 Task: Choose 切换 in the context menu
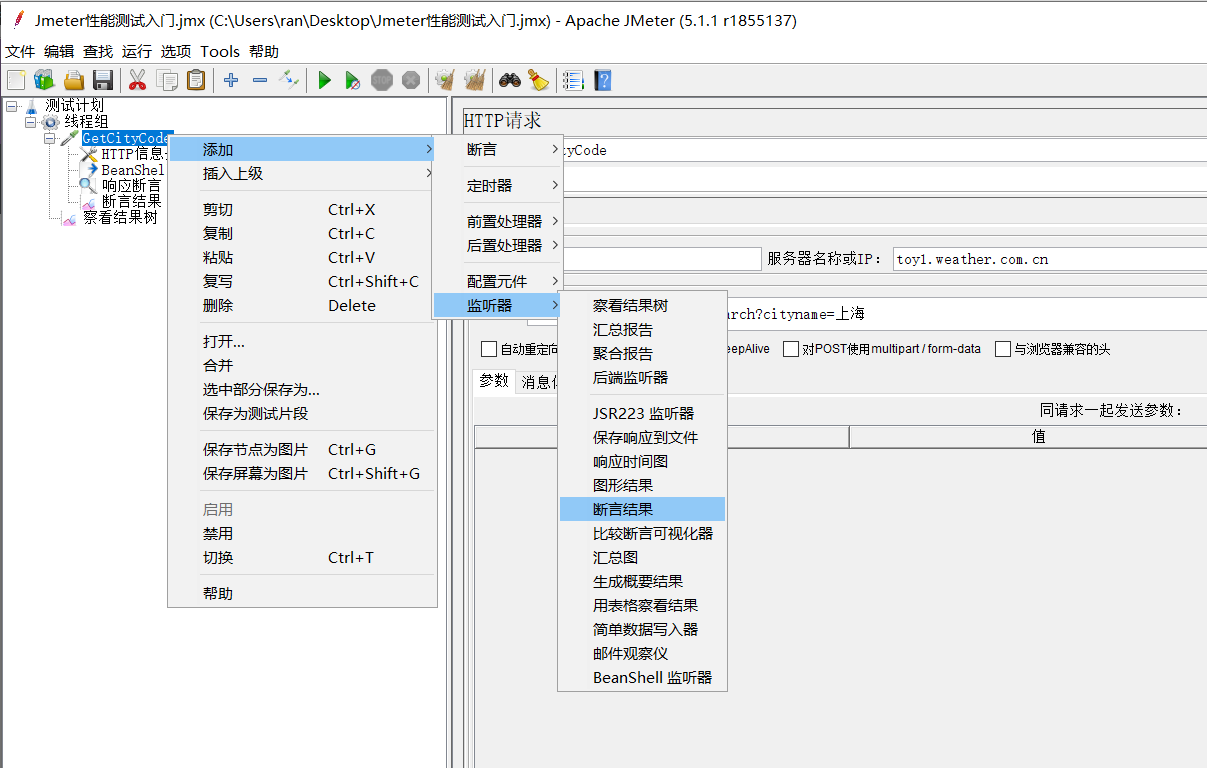coord(302,557)
